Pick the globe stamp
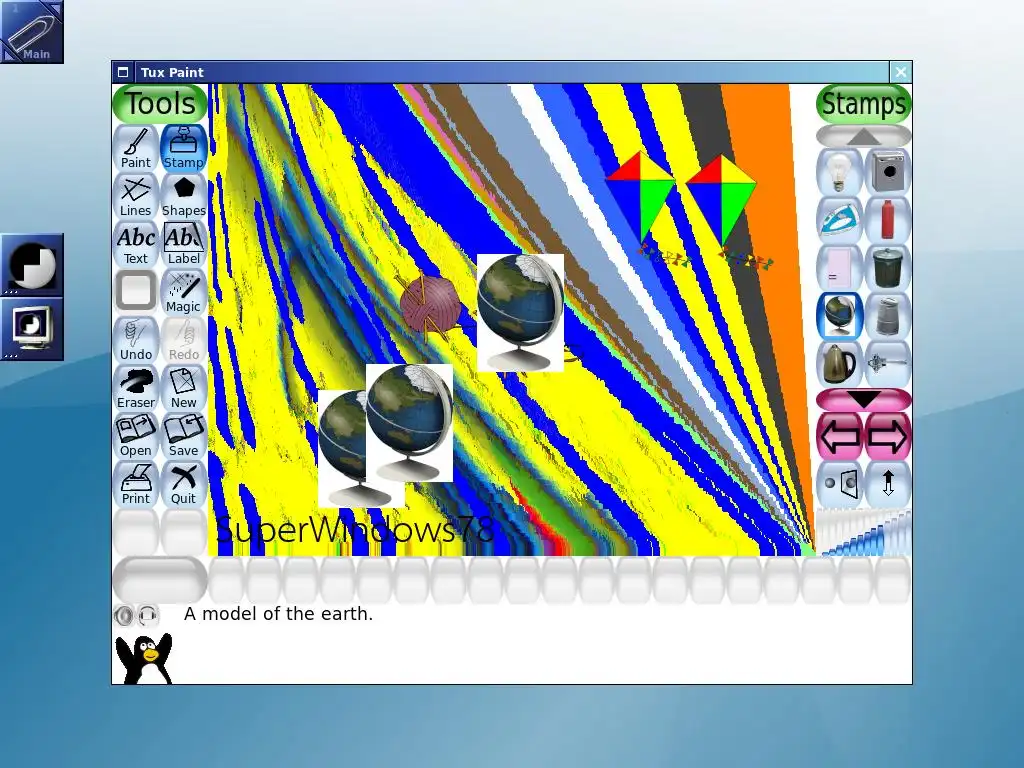1024x768 pixels. [840, 316]
